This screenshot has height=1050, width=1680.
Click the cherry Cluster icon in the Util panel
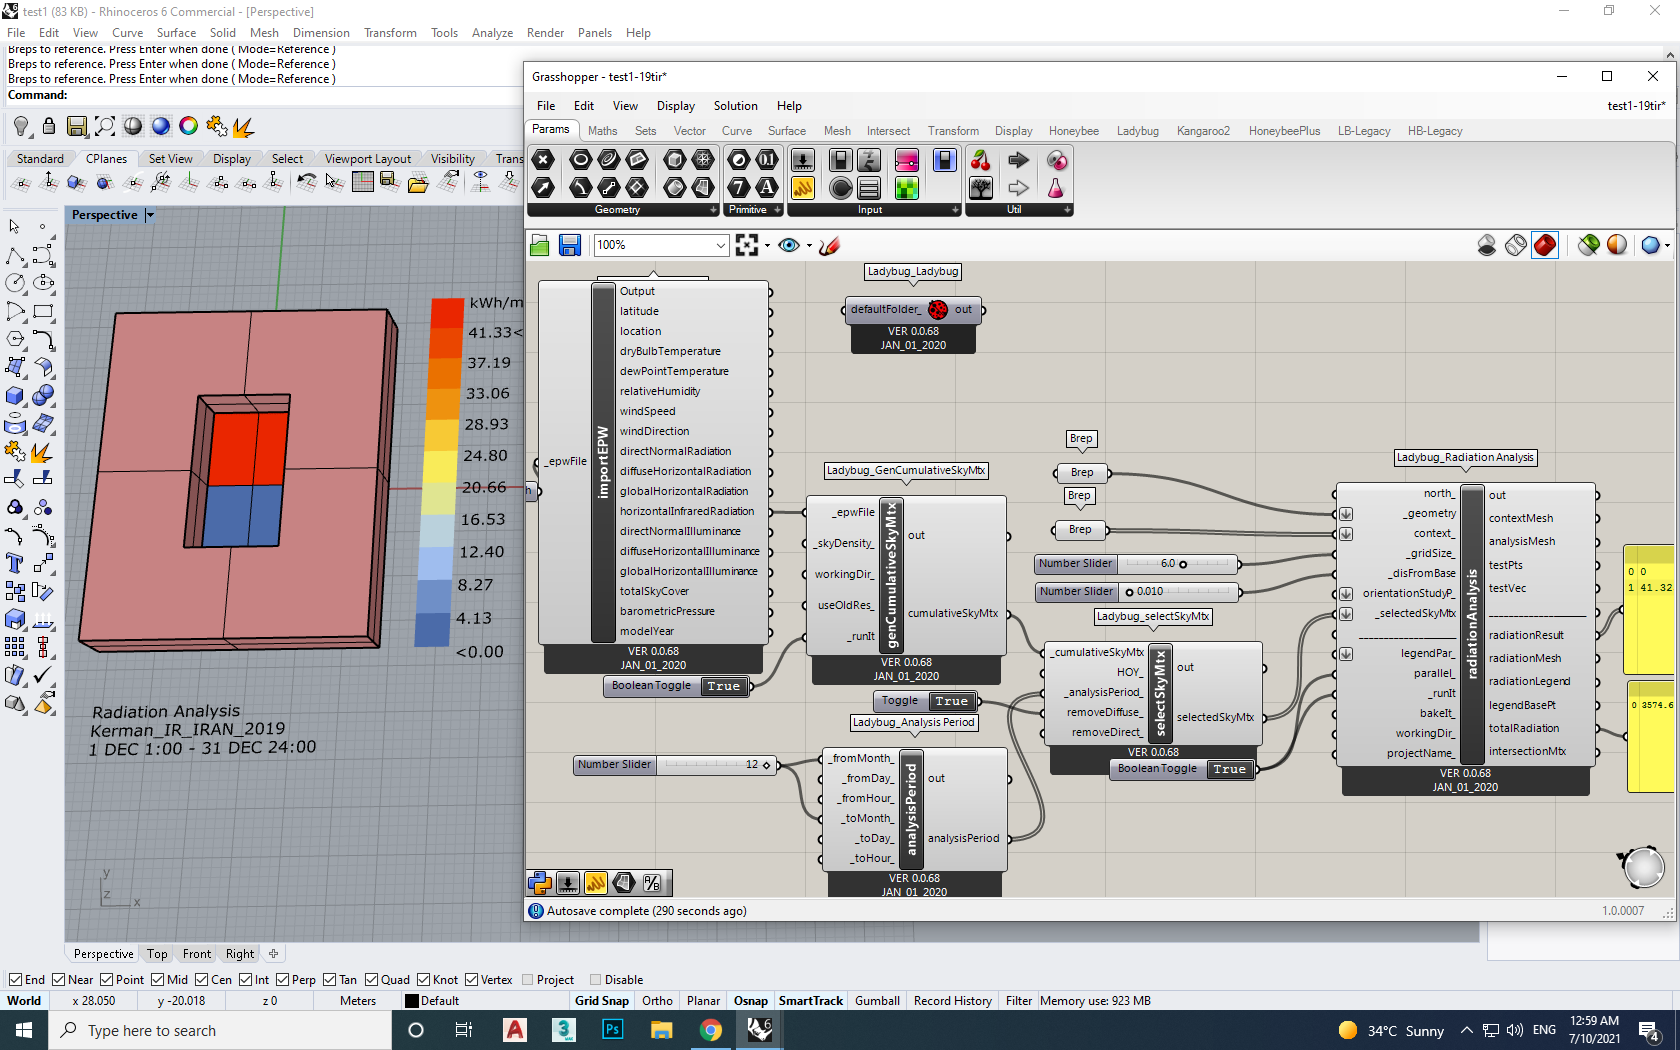[x=981, y=160]
